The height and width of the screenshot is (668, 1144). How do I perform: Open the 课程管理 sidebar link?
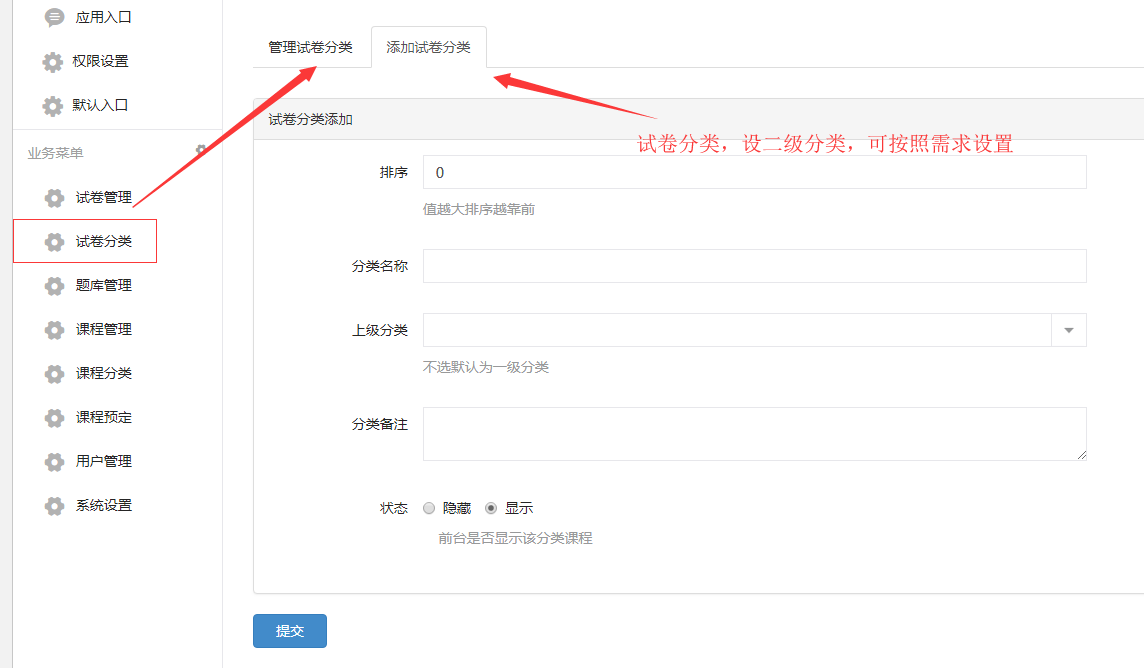click(104, 330)
